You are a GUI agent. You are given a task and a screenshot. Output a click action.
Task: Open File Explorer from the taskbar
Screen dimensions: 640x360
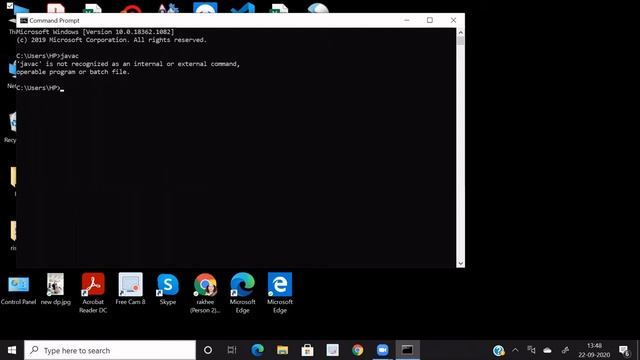[282, 350]
